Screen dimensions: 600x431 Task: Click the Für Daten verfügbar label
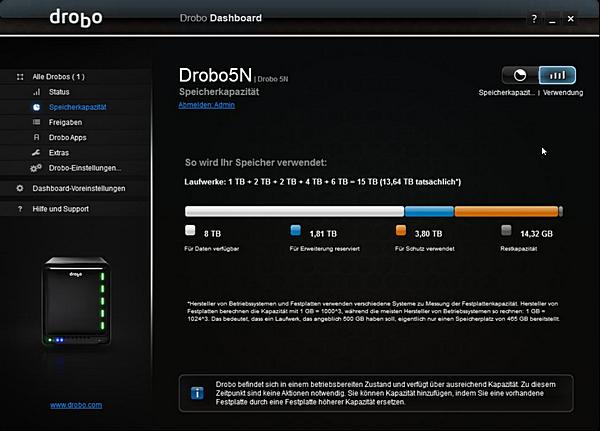[x=212, y=249]
